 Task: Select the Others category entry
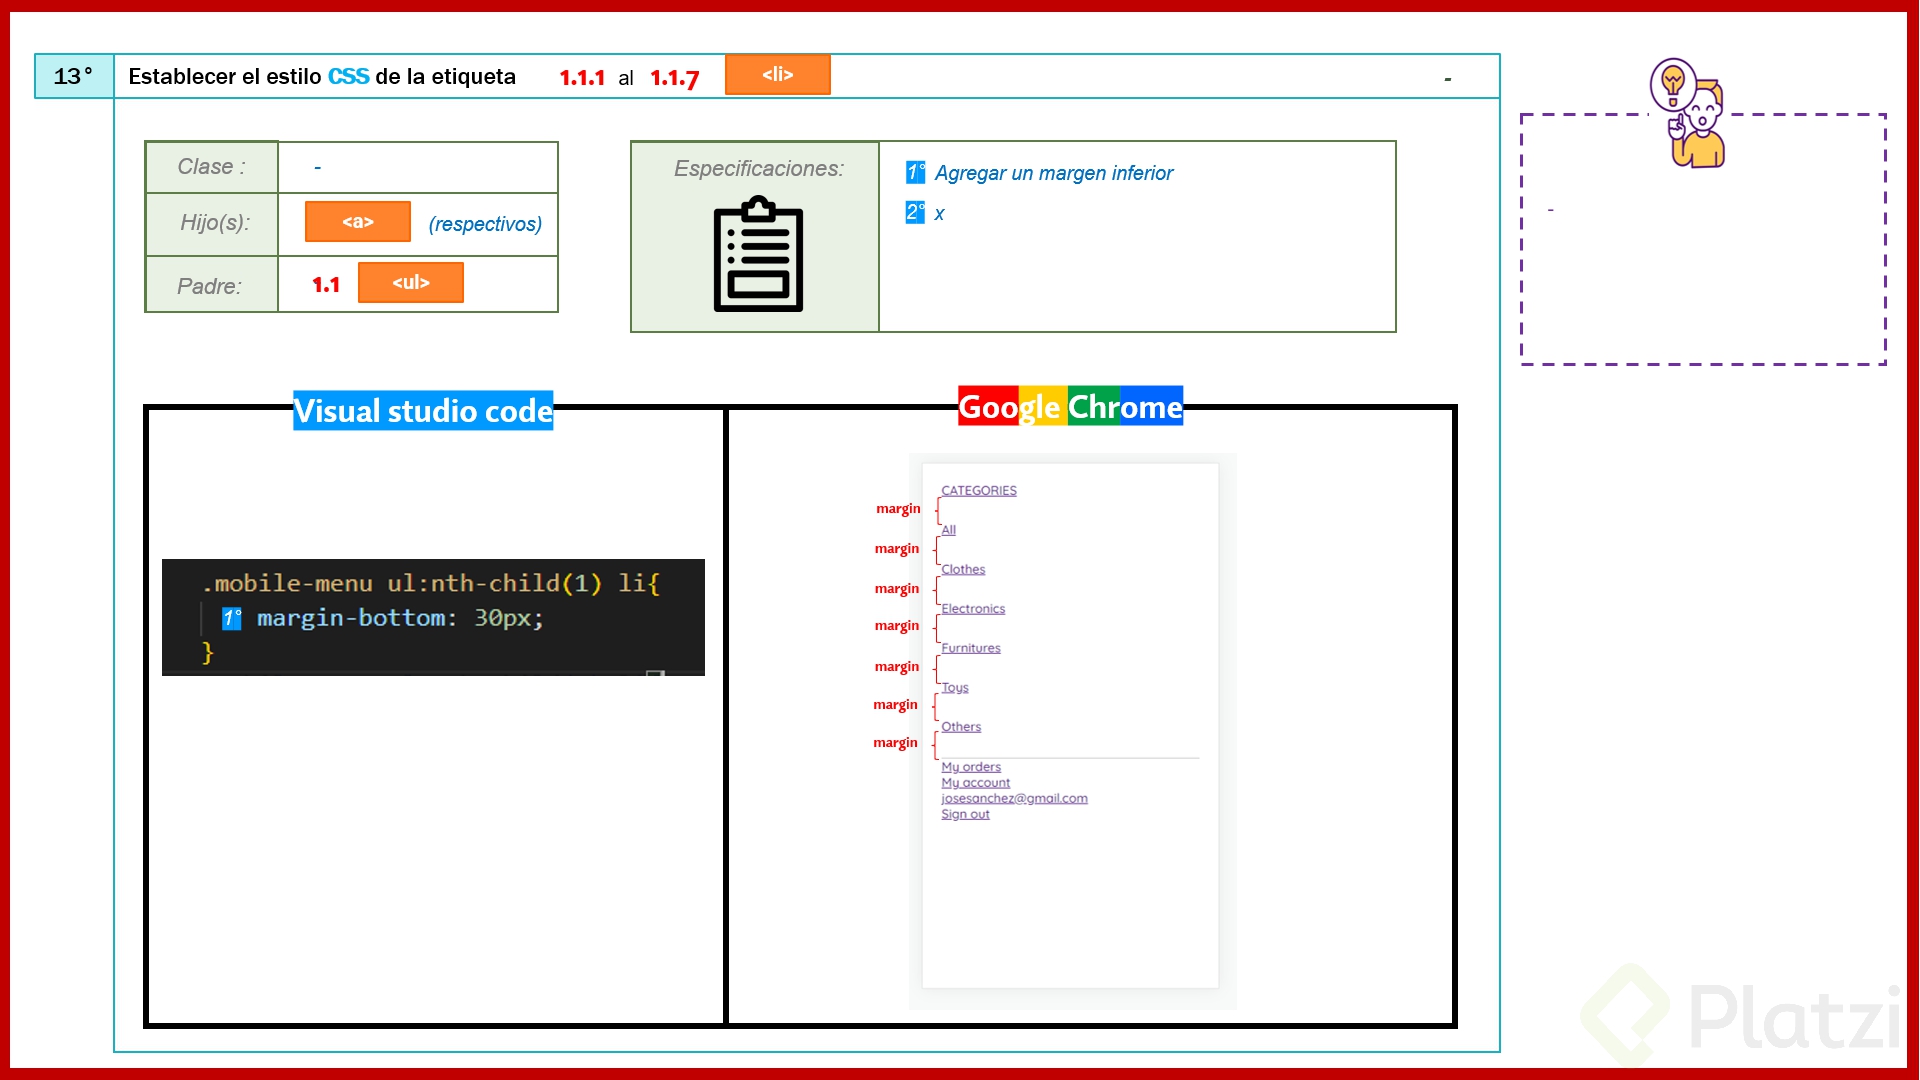961,726
